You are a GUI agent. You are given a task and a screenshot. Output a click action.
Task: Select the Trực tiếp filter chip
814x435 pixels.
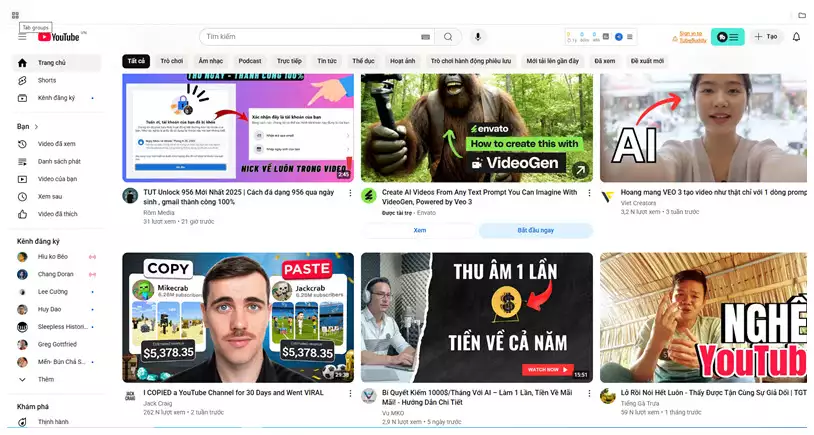click(289, 61)
